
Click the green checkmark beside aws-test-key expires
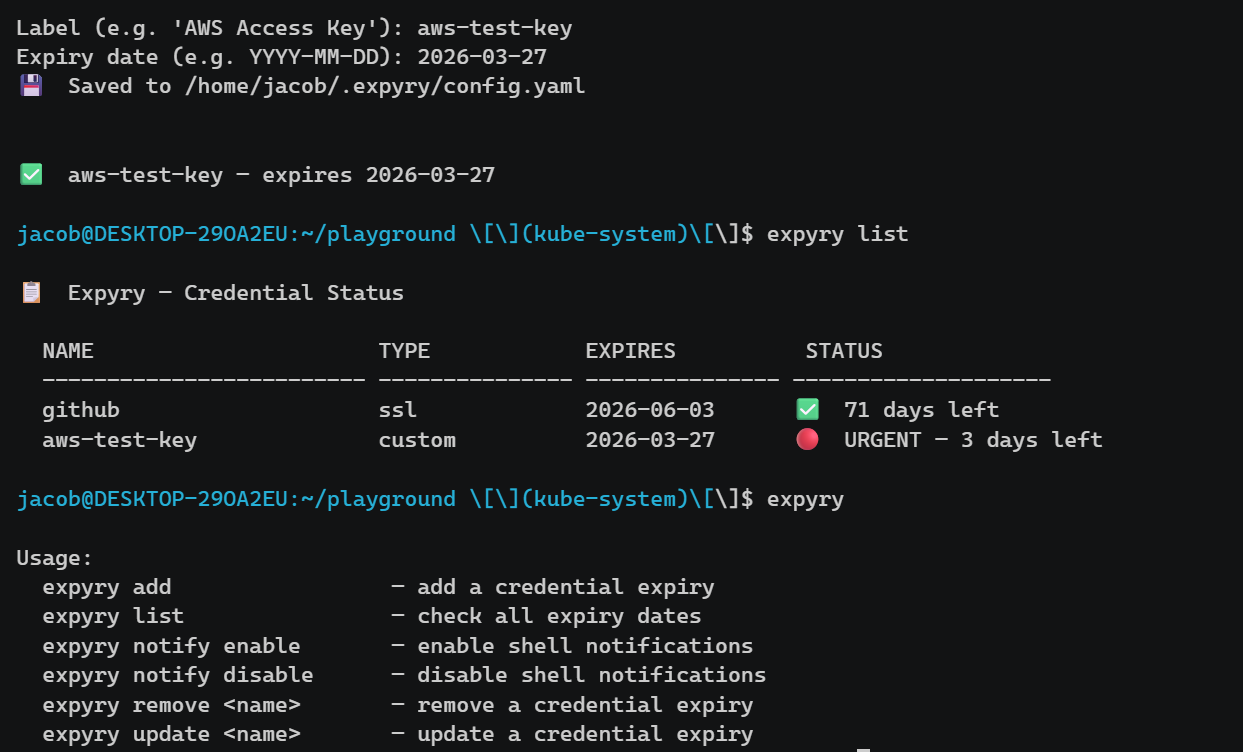point(31,175)
